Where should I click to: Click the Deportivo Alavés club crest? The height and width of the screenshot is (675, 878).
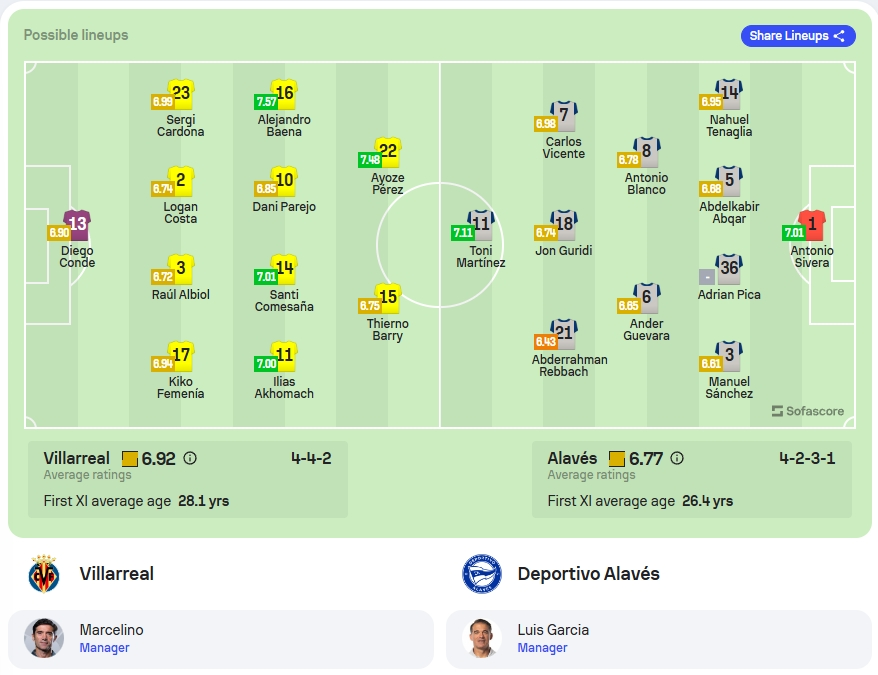482,574
